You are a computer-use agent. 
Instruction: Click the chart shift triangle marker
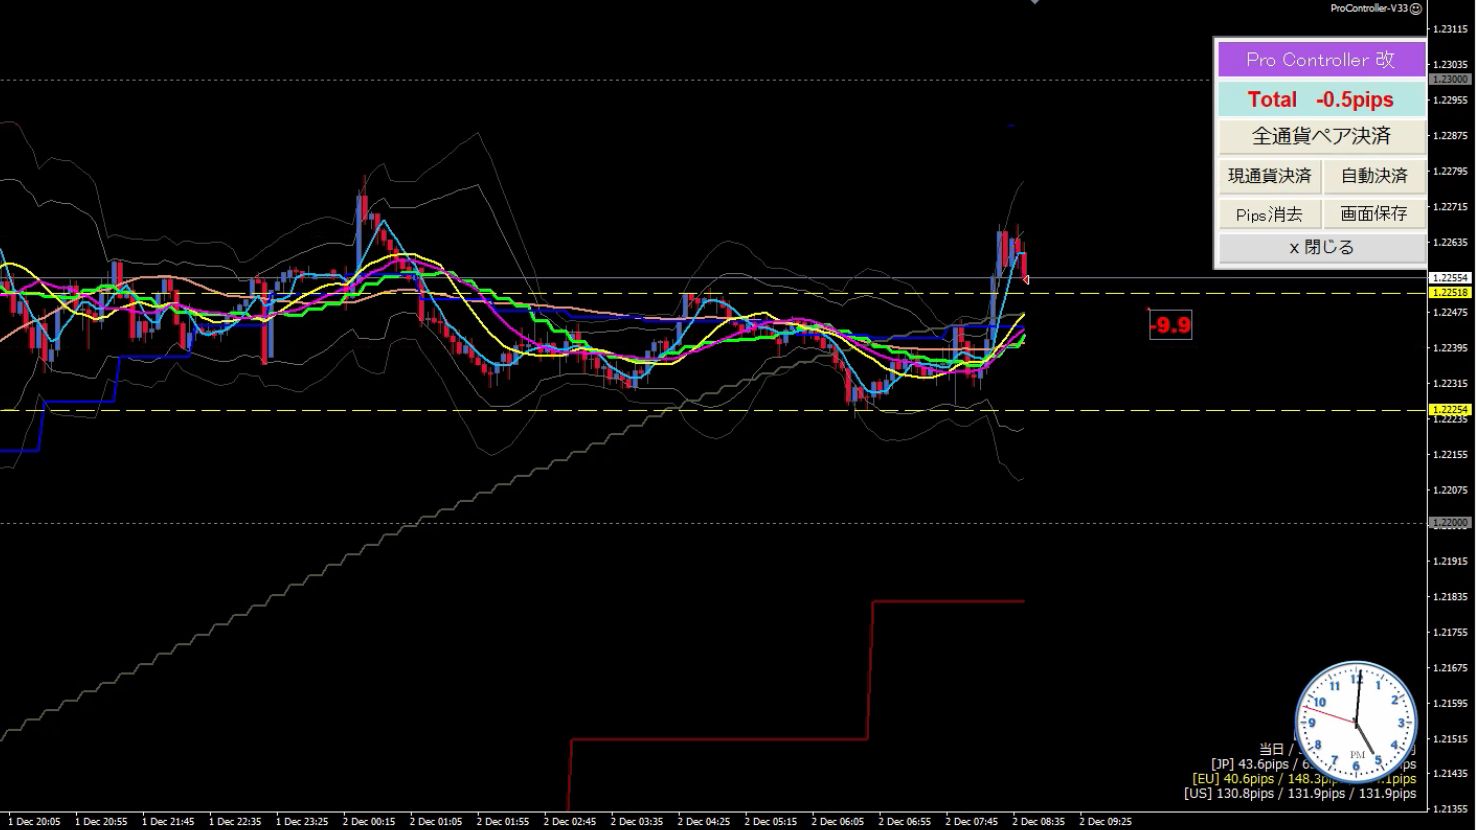point(1035,2)
